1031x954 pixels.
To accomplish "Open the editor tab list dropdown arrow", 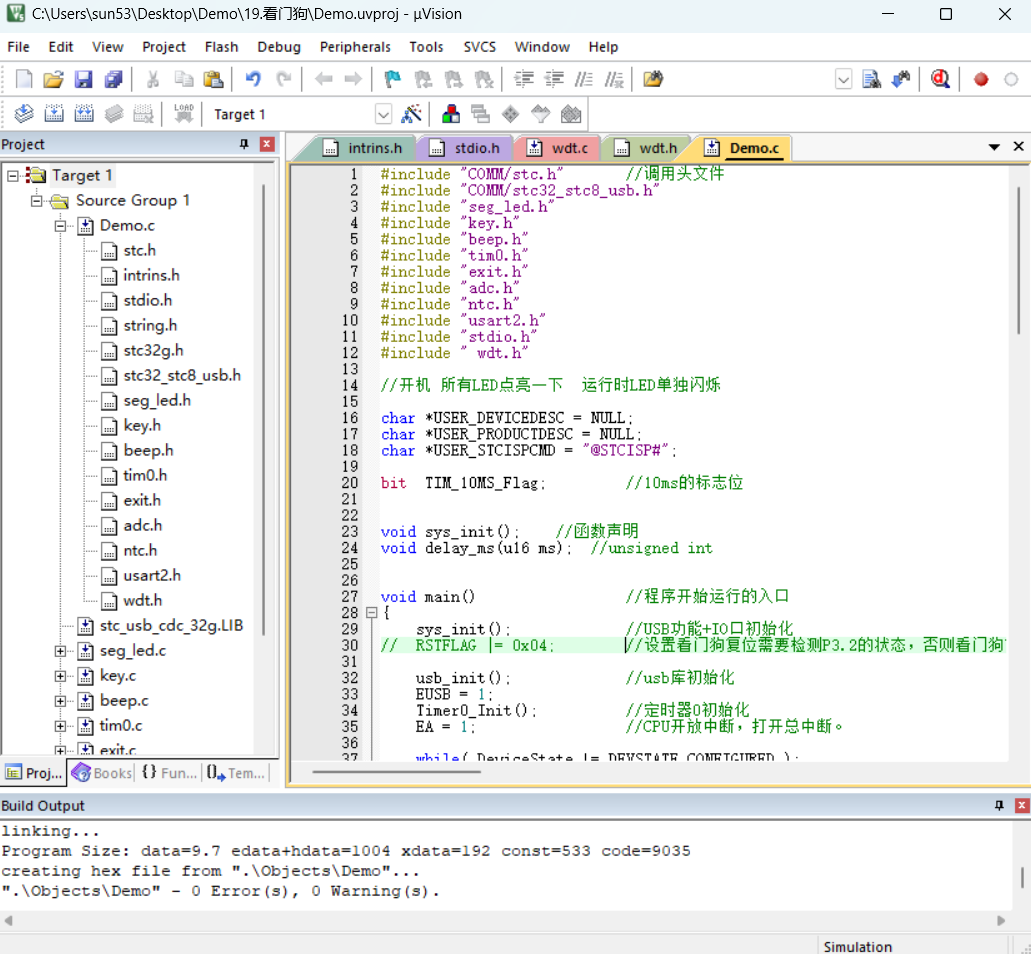I will [x=994, y=147].
